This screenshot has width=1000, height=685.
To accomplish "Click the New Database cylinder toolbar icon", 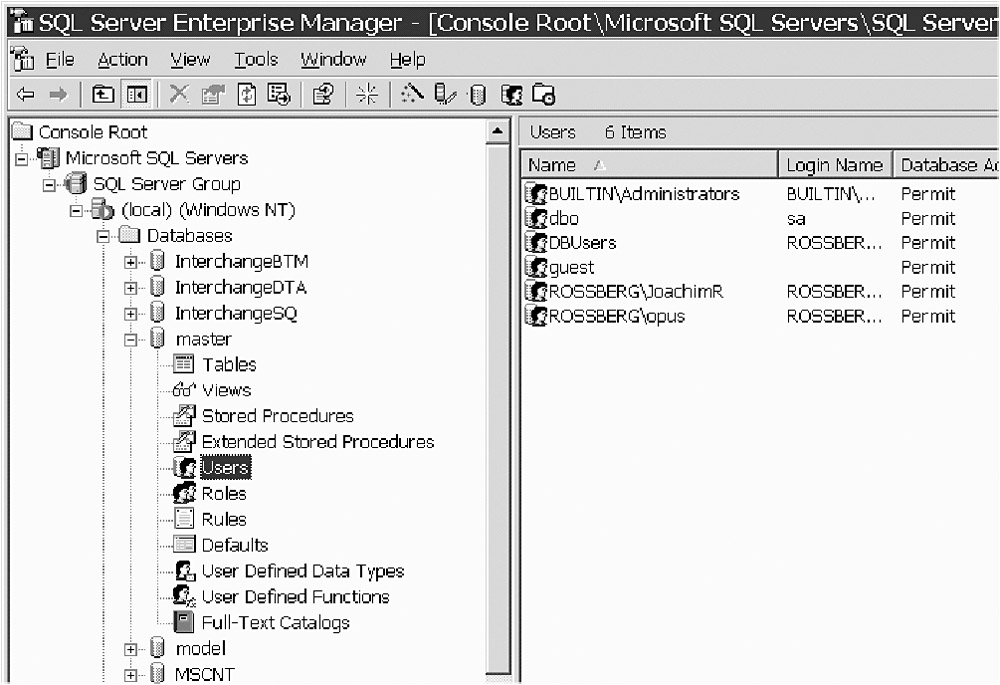I will tap(477, 95).
